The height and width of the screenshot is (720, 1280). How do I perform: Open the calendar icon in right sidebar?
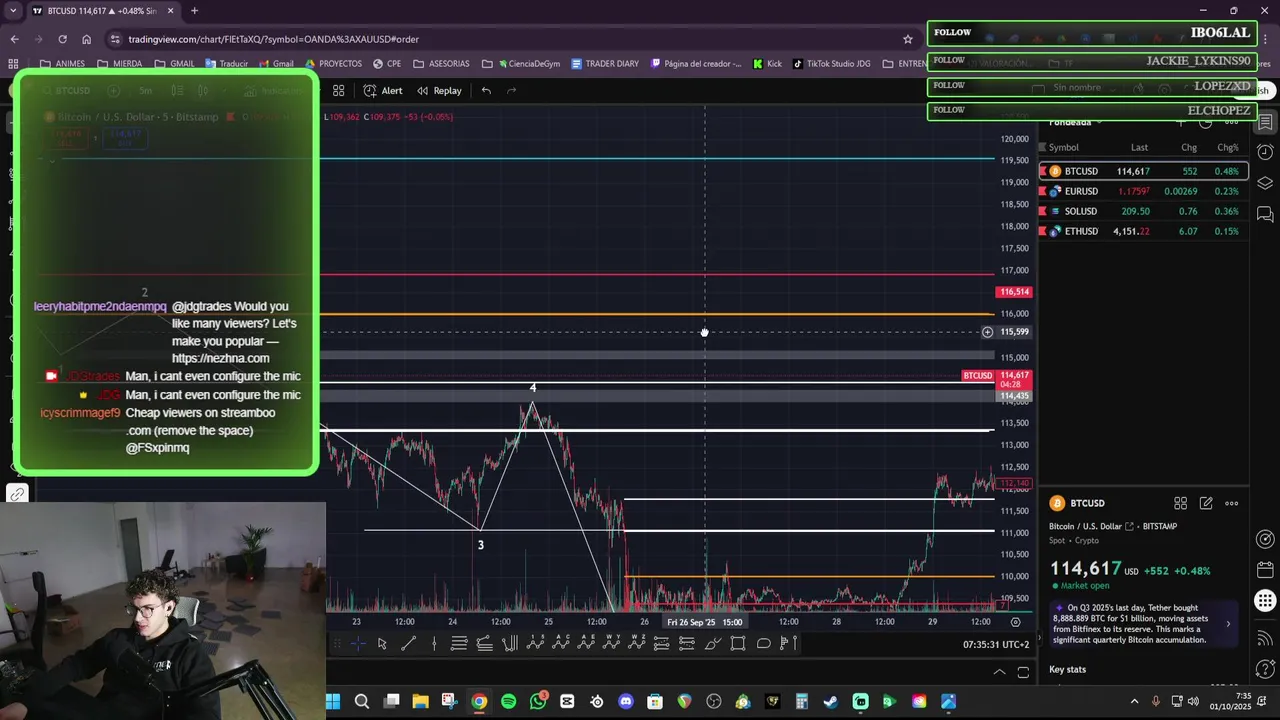[1265, 570]
